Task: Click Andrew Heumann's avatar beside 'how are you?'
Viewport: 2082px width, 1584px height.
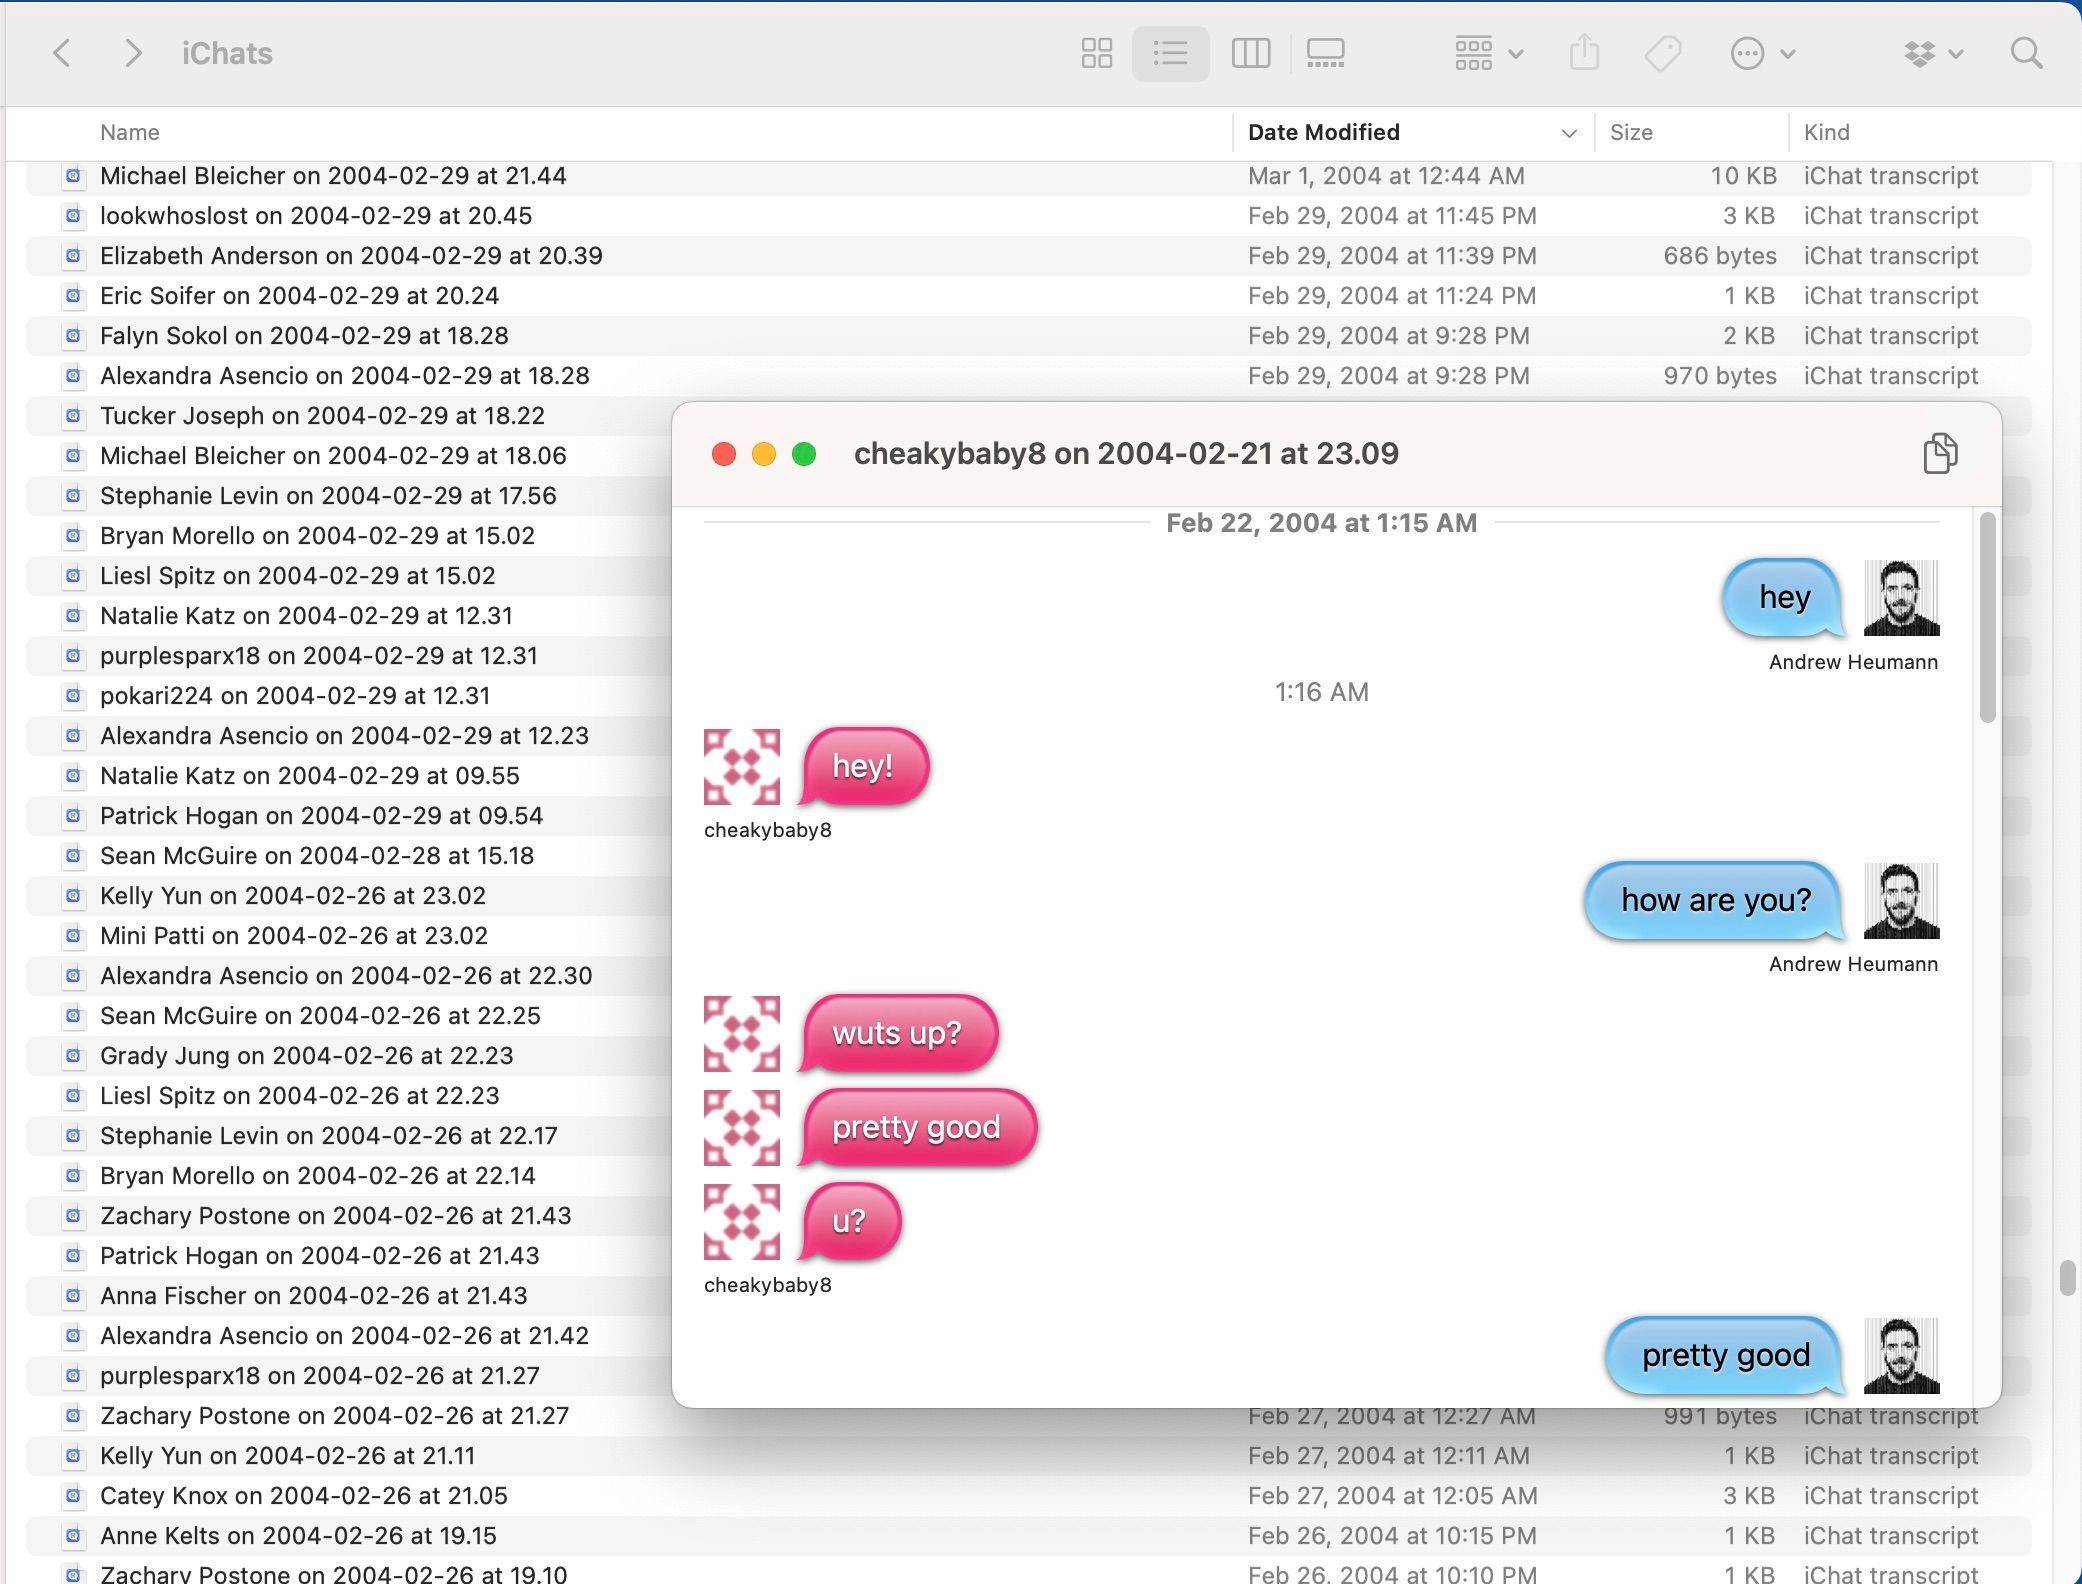Action: [1901, 901]
